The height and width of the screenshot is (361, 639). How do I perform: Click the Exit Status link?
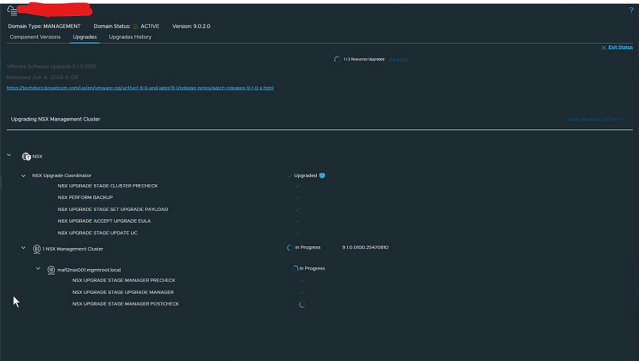(620, 47)
